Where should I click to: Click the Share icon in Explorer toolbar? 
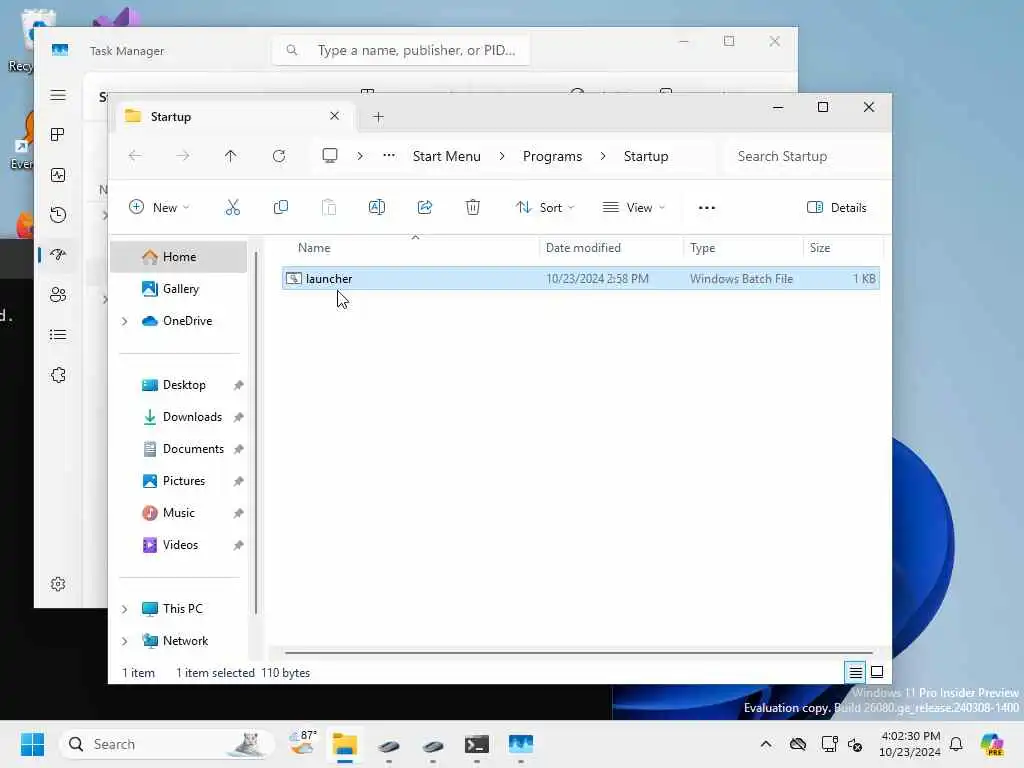point(424,208)
